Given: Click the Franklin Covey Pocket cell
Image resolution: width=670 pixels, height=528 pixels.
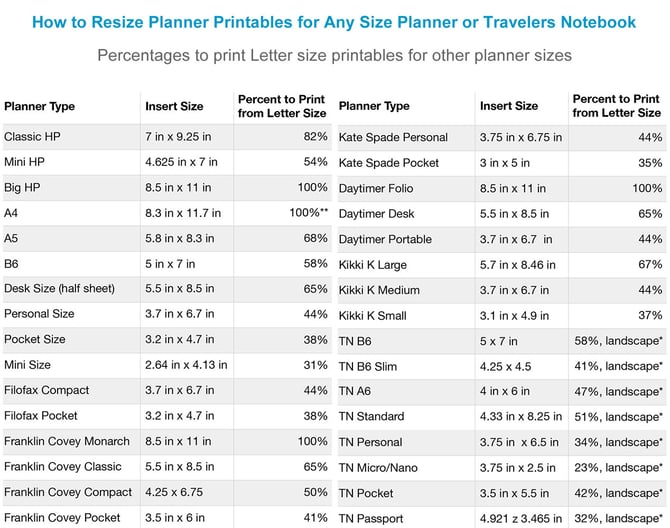Looking at the screenshot, I should (x=62, y=517).
